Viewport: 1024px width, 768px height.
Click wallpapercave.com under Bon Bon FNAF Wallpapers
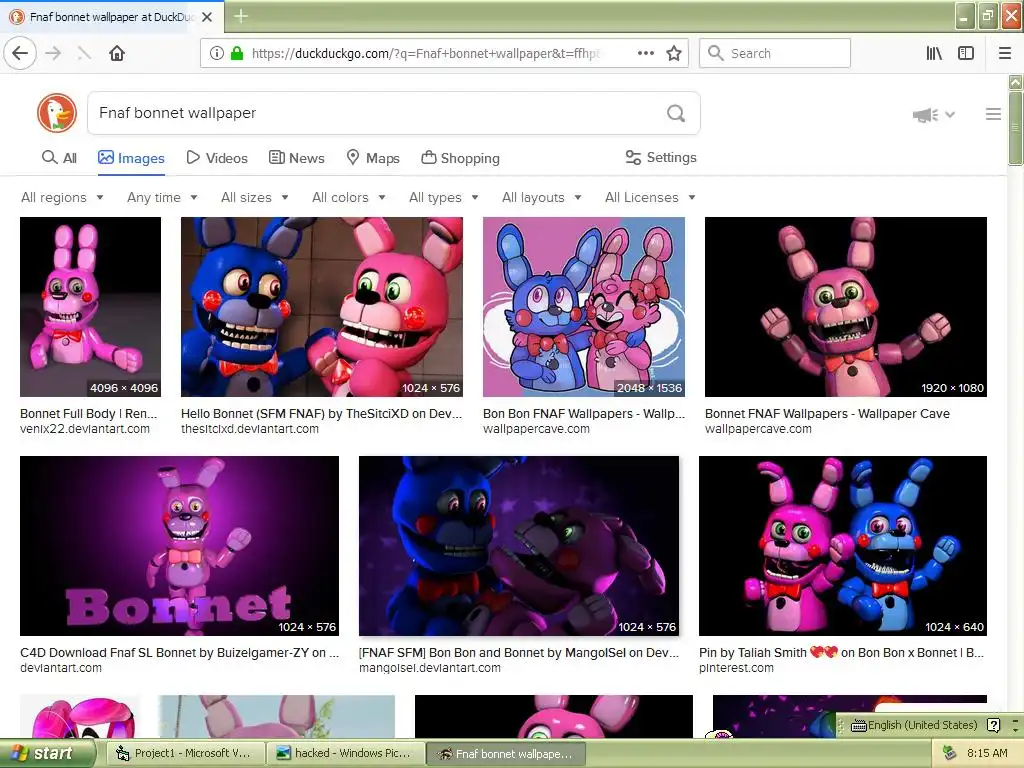(536, 429)
